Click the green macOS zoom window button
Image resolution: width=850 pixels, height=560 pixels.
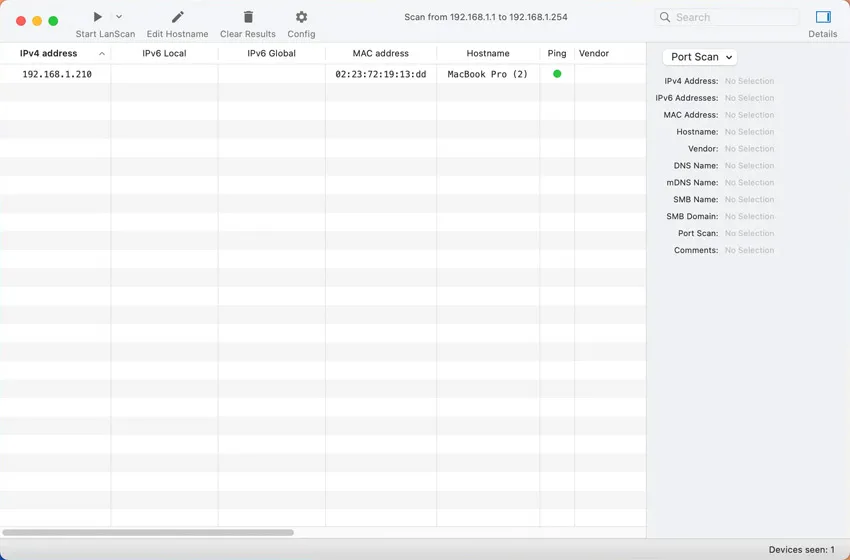coord(53,20)
